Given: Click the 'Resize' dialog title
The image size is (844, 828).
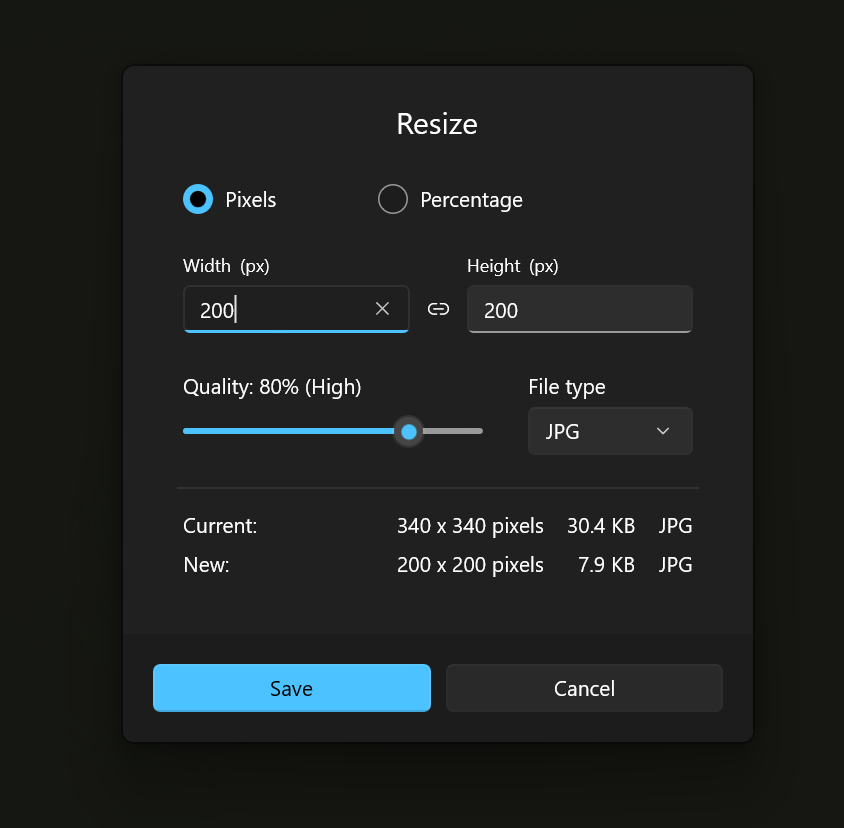Looking at the screenshot, I should (437, 124).
